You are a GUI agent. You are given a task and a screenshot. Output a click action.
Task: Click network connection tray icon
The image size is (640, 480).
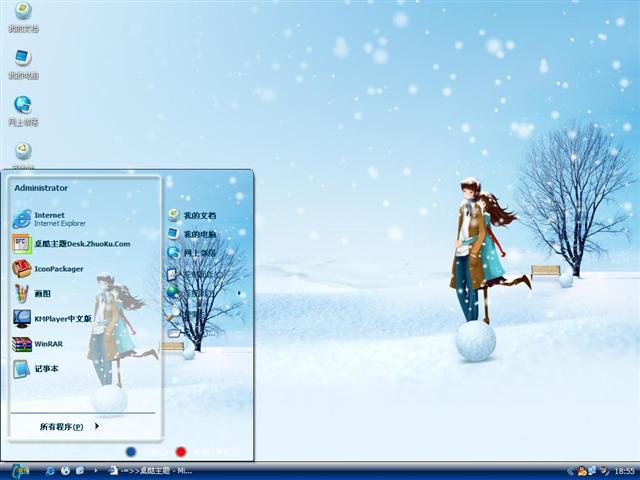coord(592,471)
